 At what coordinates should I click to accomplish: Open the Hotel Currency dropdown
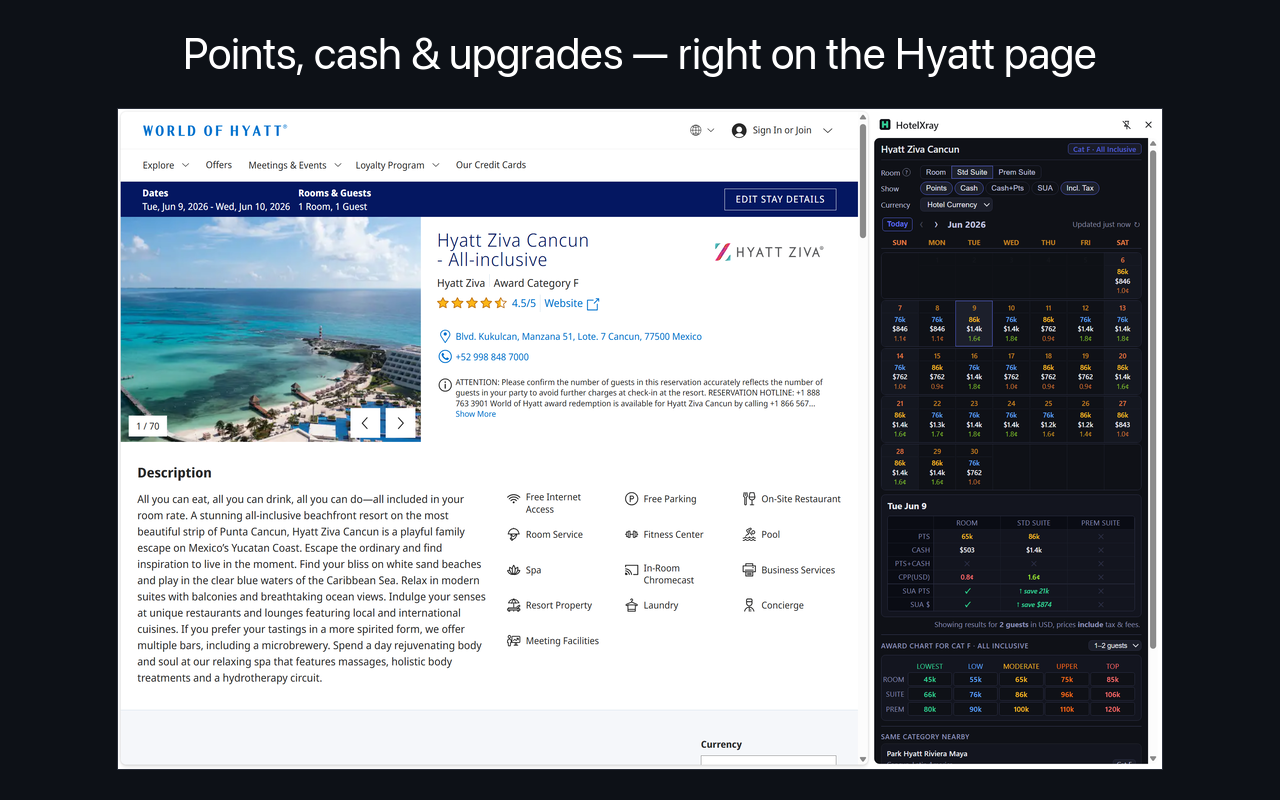click(957, 205)
